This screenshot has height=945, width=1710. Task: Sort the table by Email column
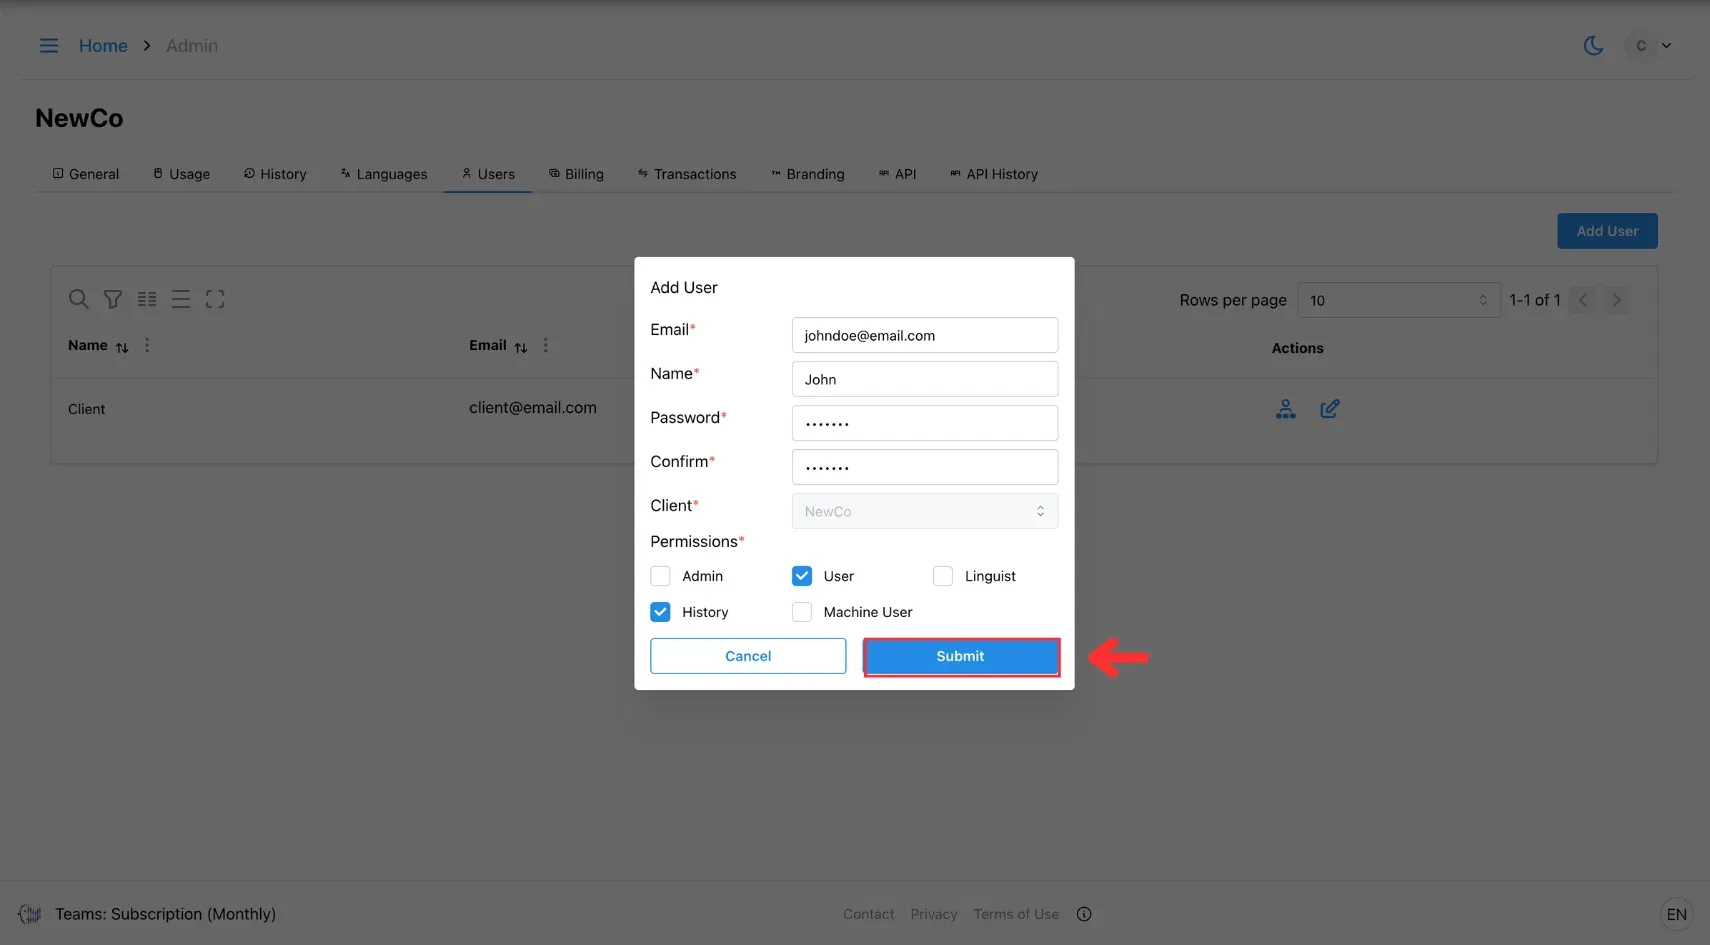pos(521,347)
